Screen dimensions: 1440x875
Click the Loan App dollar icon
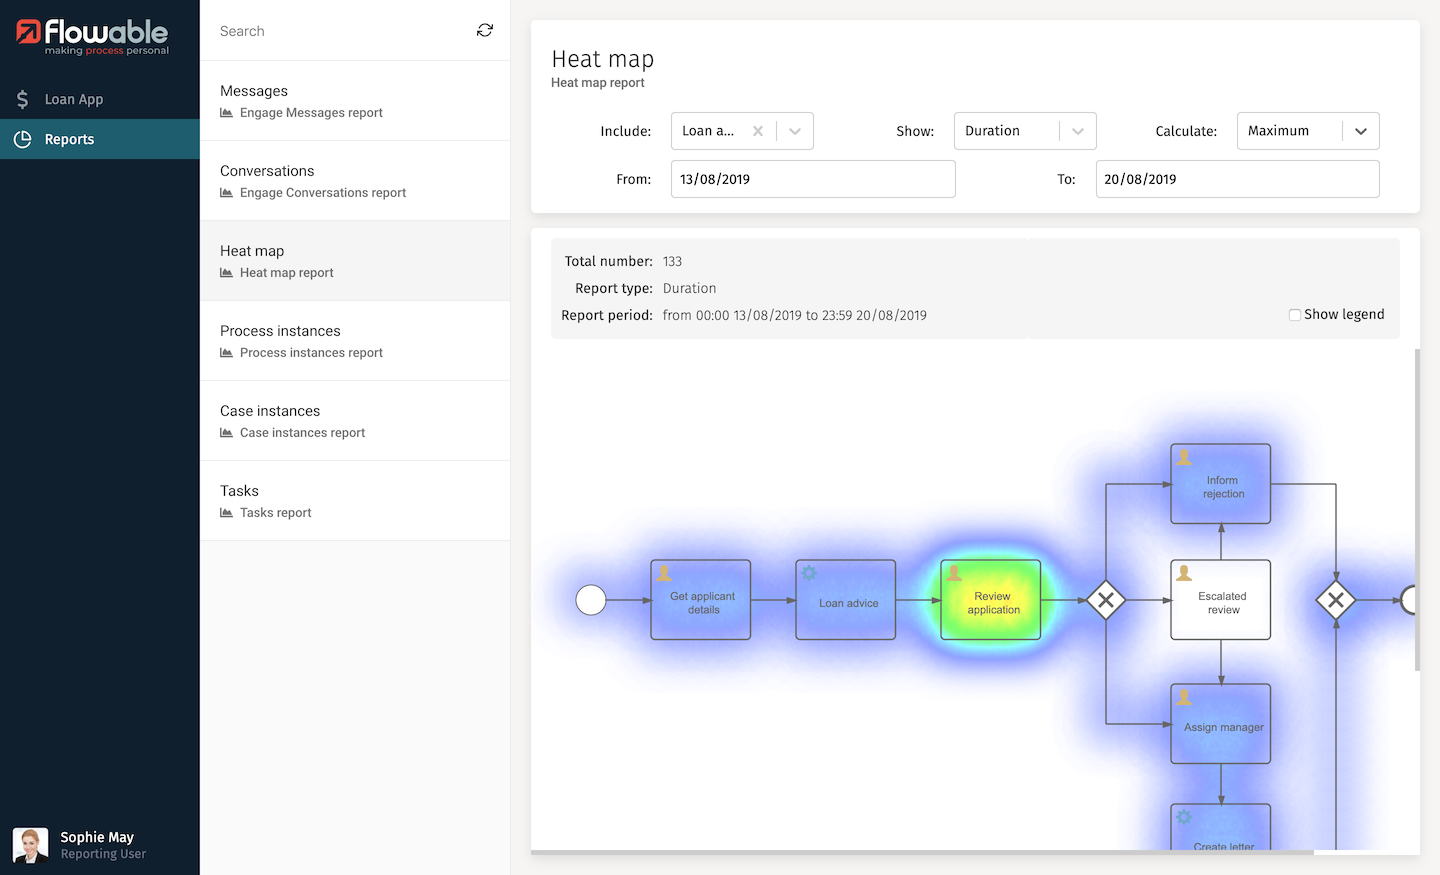pyautogui.click(x=22, y=99)
